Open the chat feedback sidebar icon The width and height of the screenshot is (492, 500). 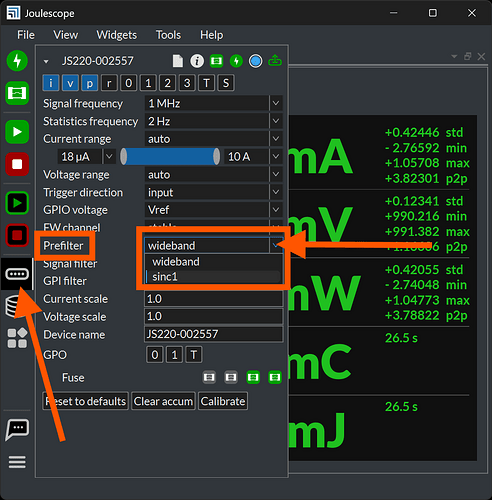[x=17, y=430]
